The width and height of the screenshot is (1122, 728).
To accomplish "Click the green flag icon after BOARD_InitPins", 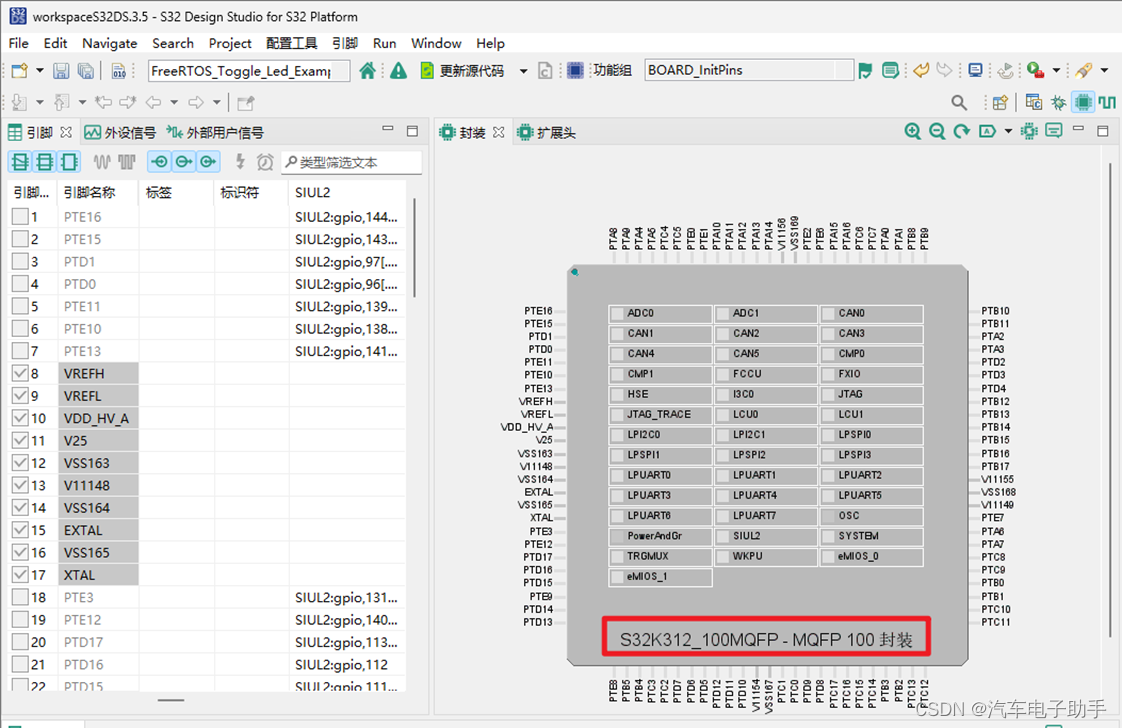I will pyautogui.click(x=865, y=70).
